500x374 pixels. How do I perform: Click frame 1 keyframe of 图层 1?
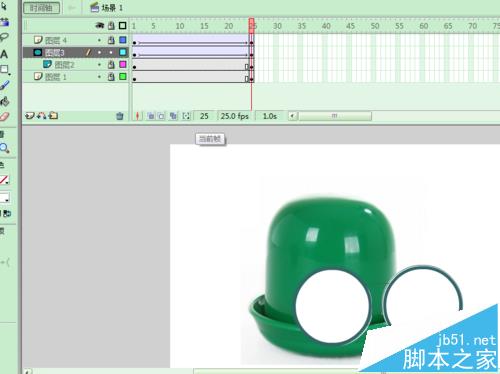coord(134,79)
